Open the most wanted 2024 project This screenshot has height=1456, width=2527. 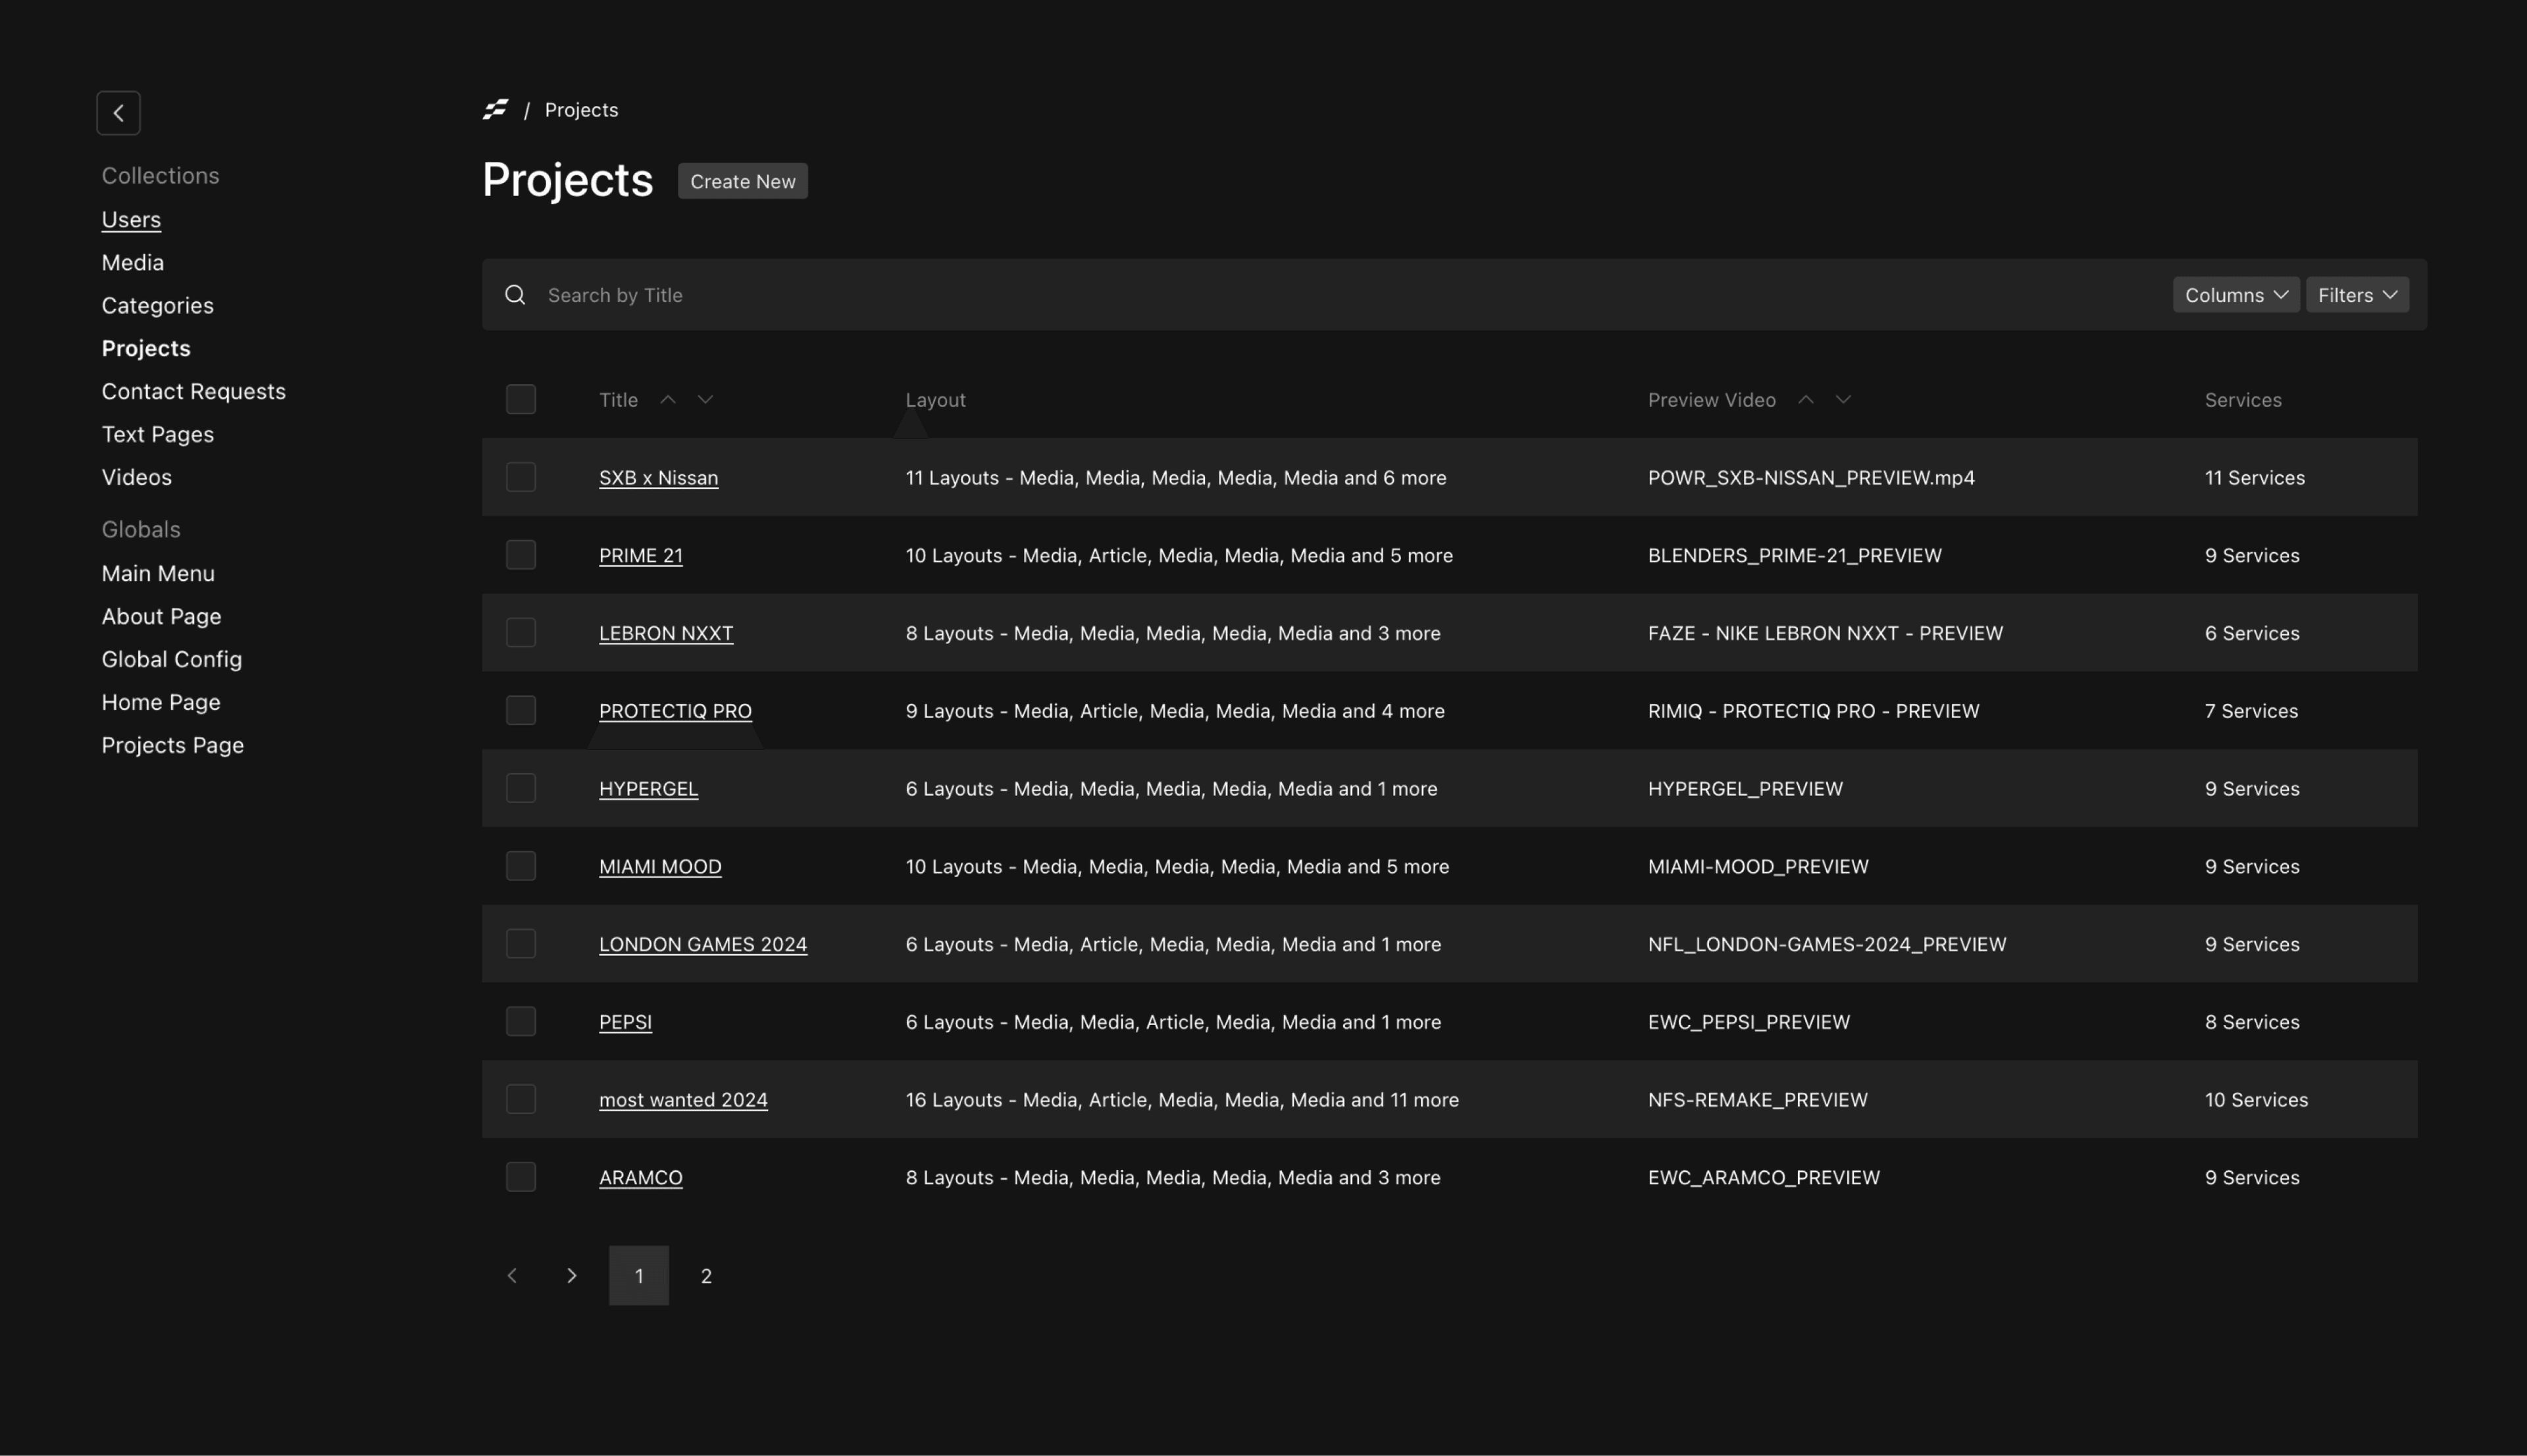(x=684, y=1100)
